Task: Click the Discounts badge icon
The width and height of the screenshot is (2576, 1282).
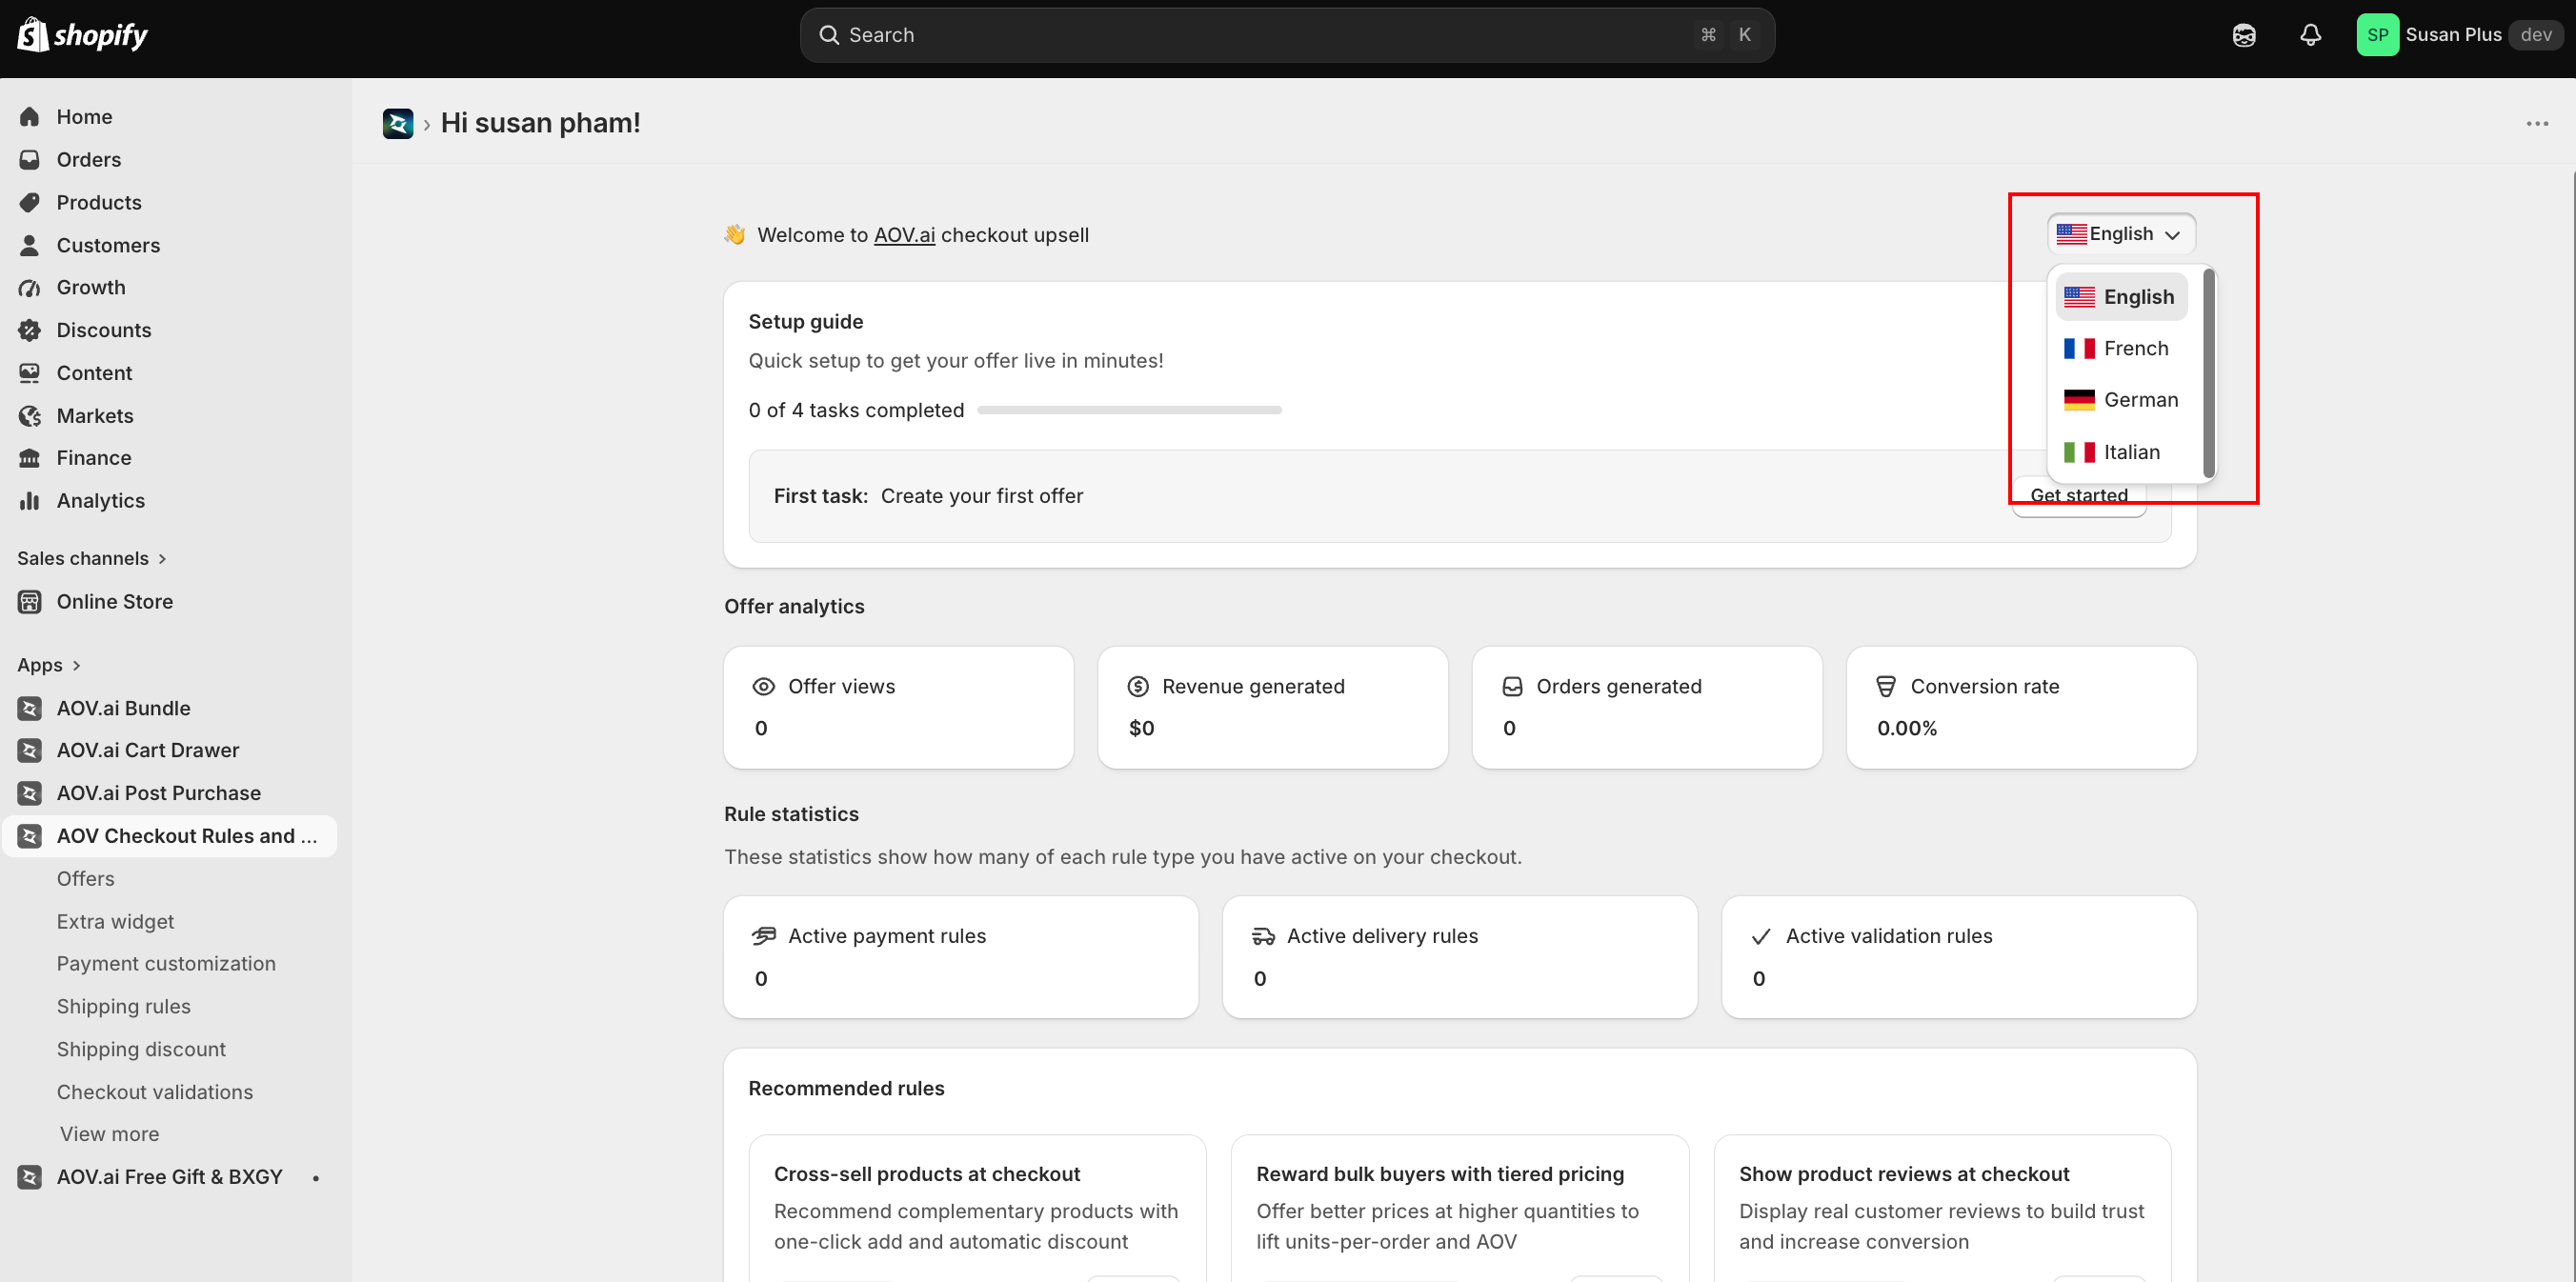Action: pyautogui.click(x=30, y=330)
